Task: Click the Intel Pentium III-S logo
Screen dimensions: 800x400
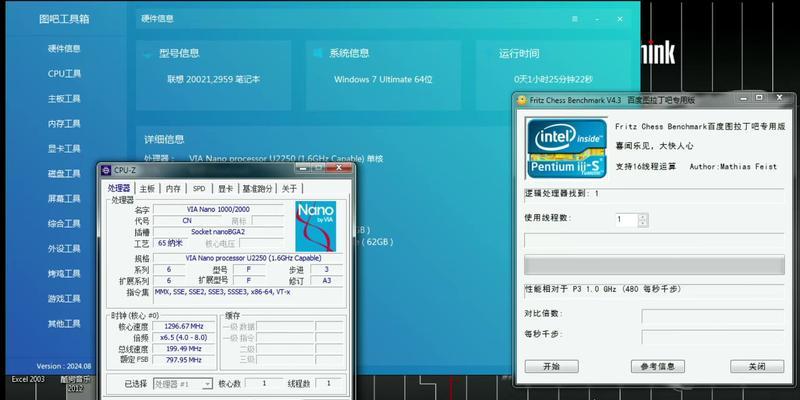Action: (567, 148)
